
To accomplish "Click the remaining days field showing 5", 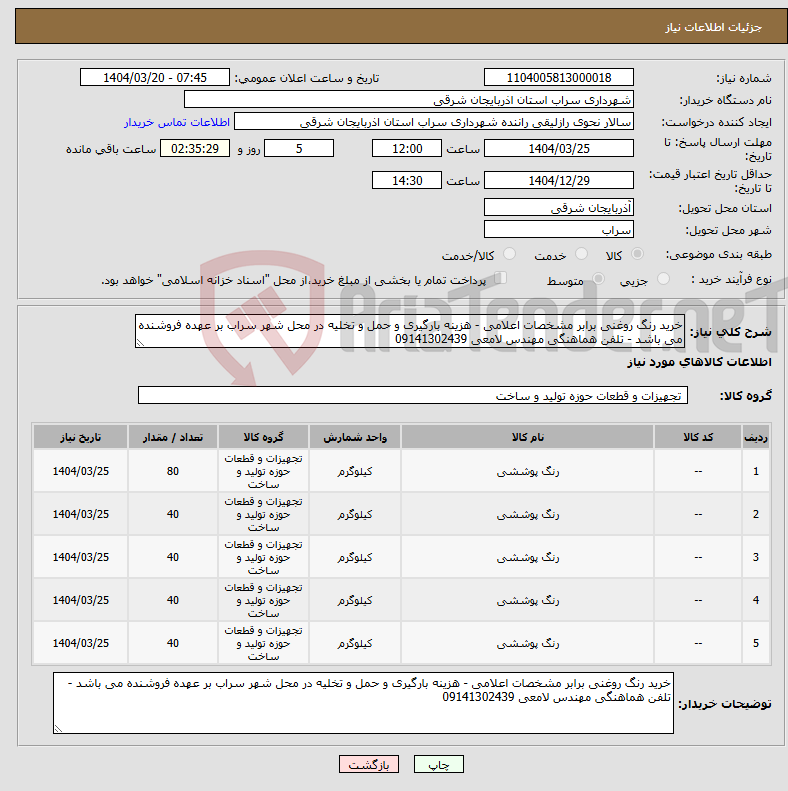I will (299, 148).
